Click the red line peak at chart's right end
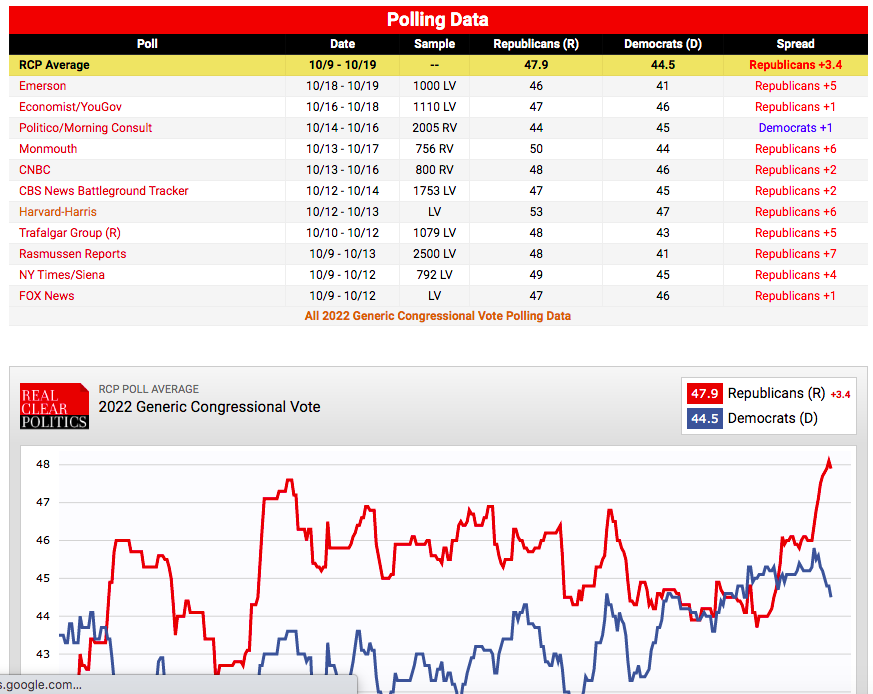 [x=828, y=462]
